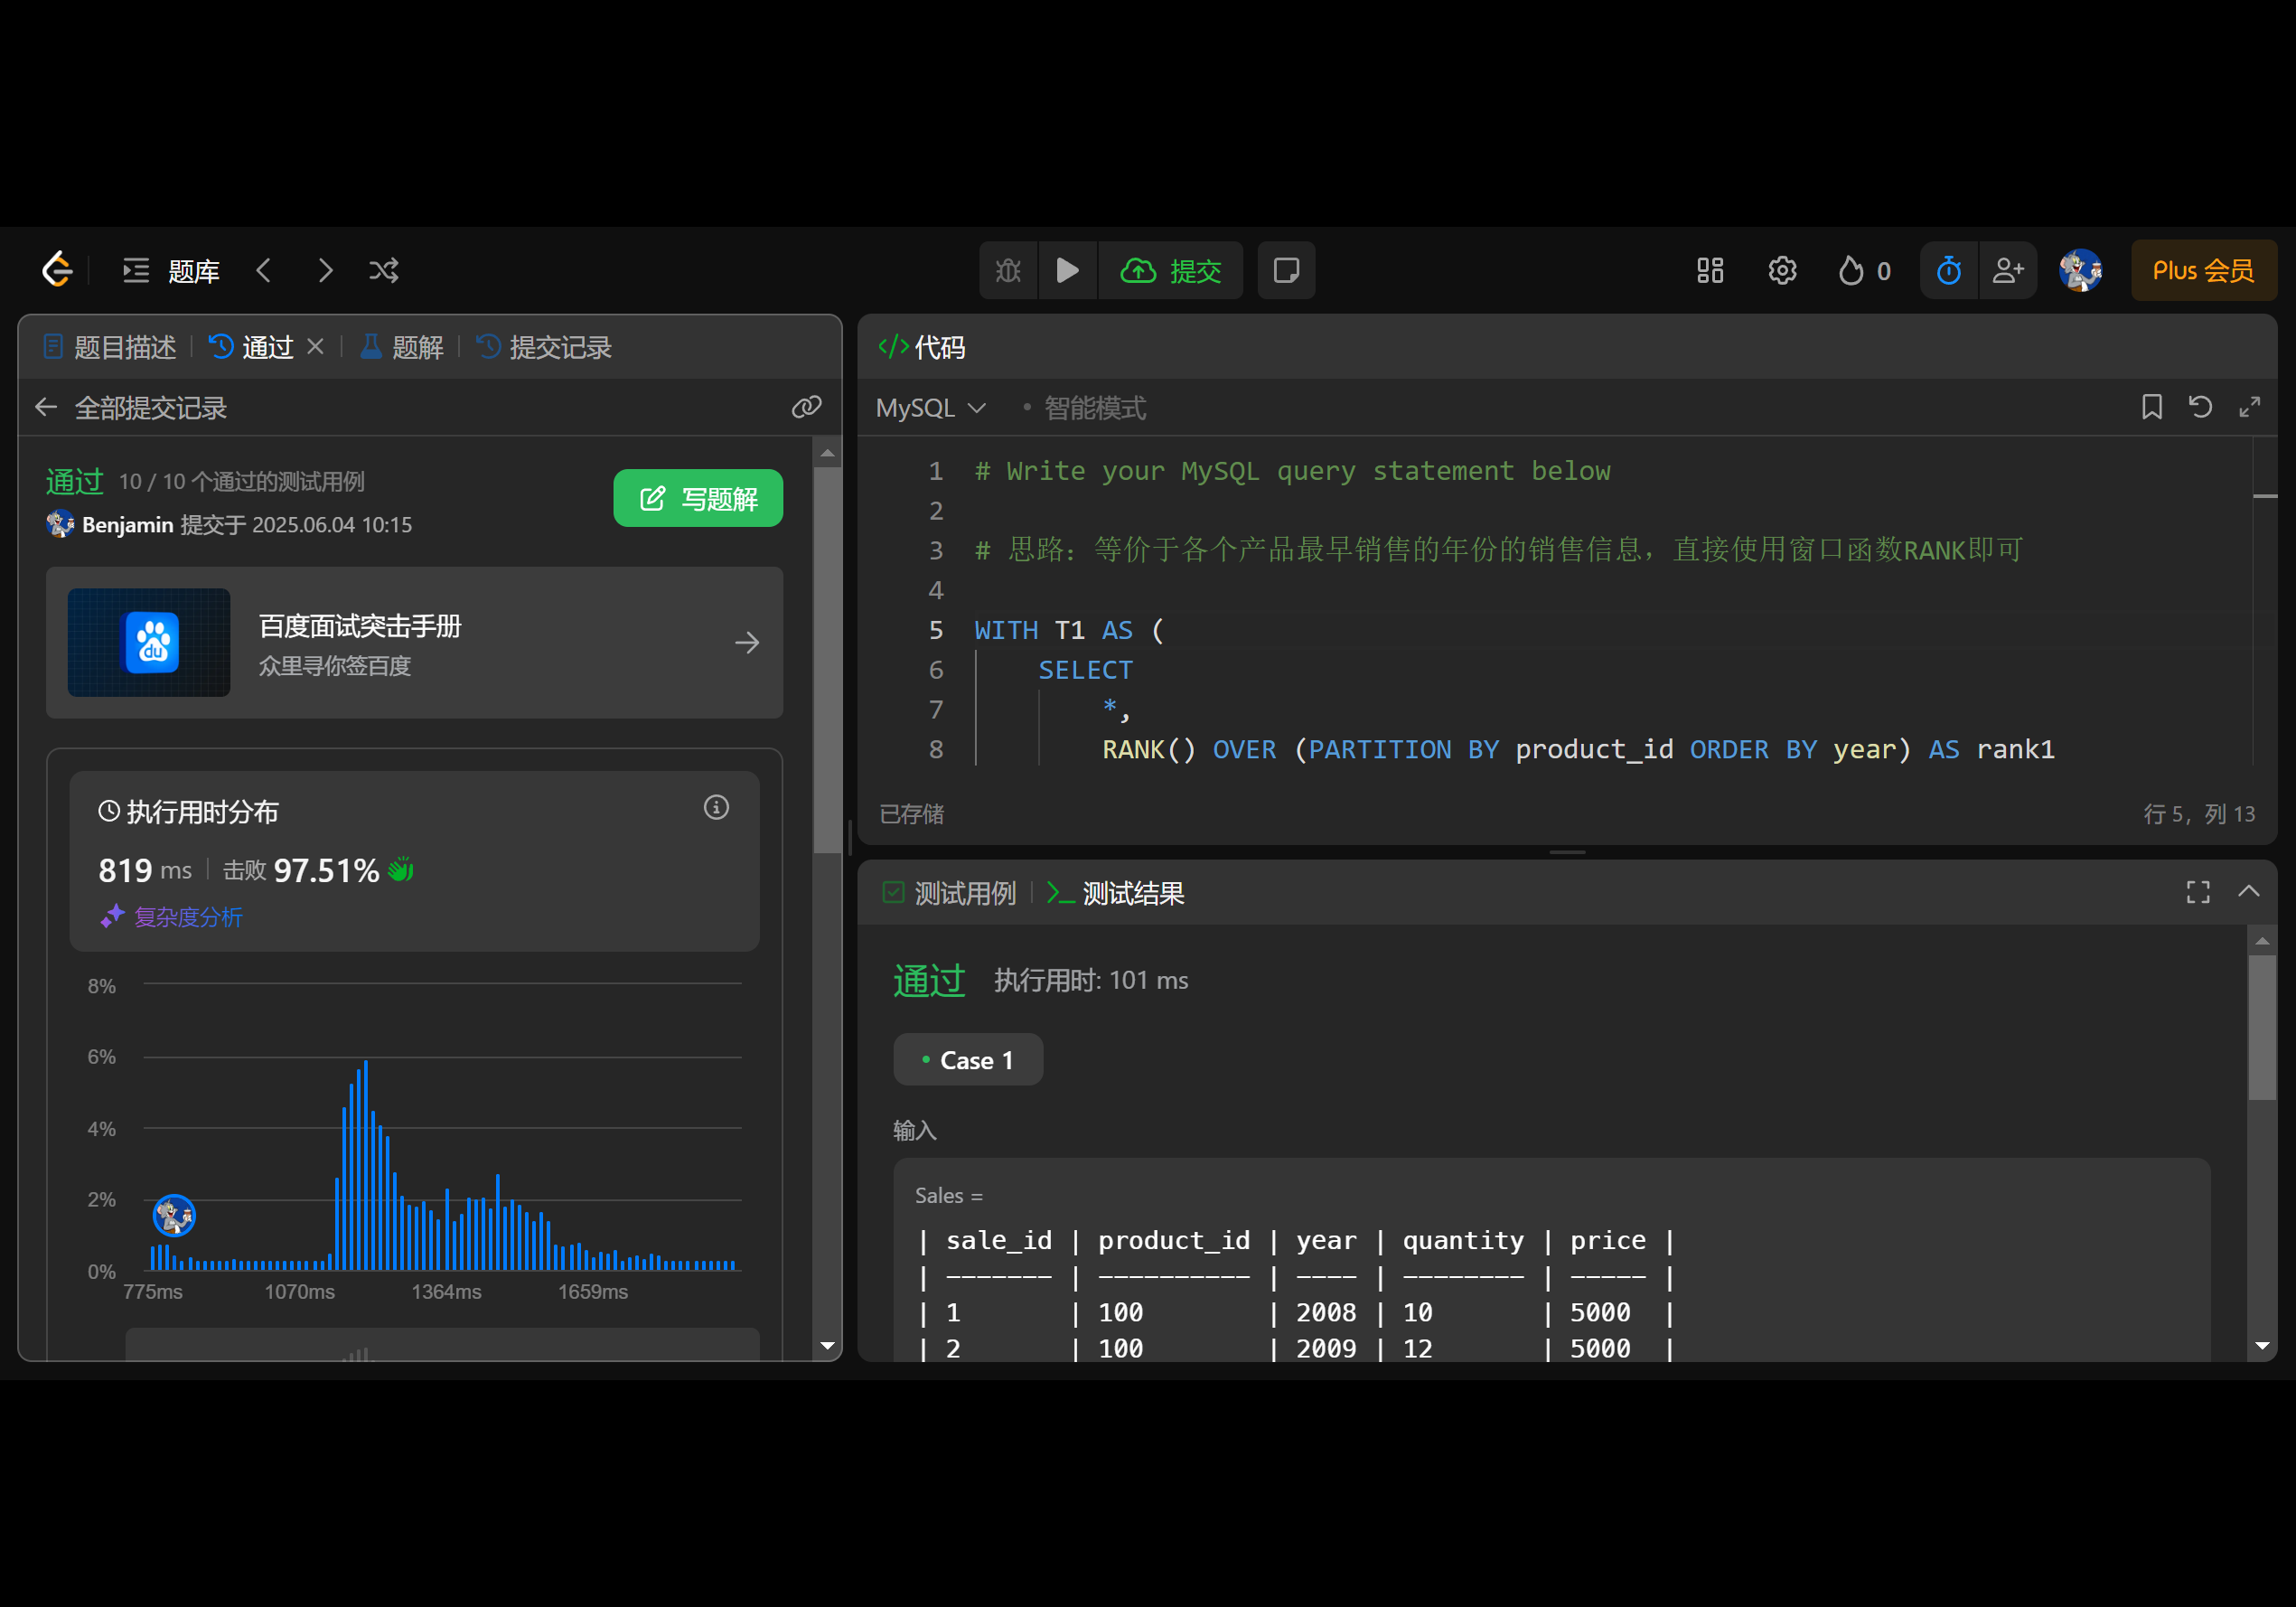The width and height of the screenshot is (2296, 1607).
Task: Open the settings gear icon
Action: (1782, 270)
